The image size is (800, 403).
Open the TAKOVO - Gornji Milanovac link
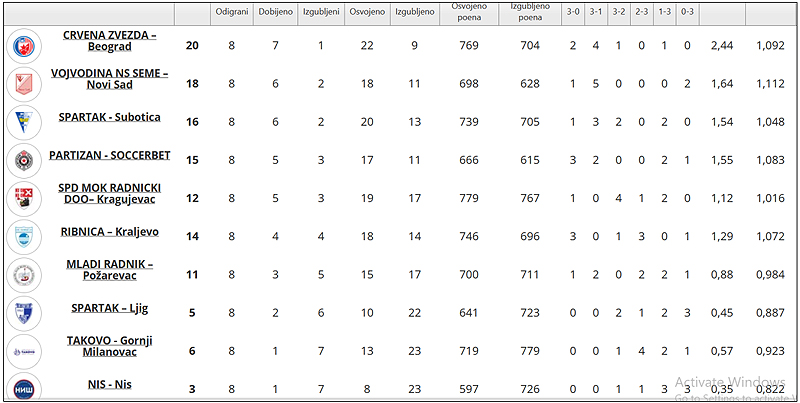point(109,346)
